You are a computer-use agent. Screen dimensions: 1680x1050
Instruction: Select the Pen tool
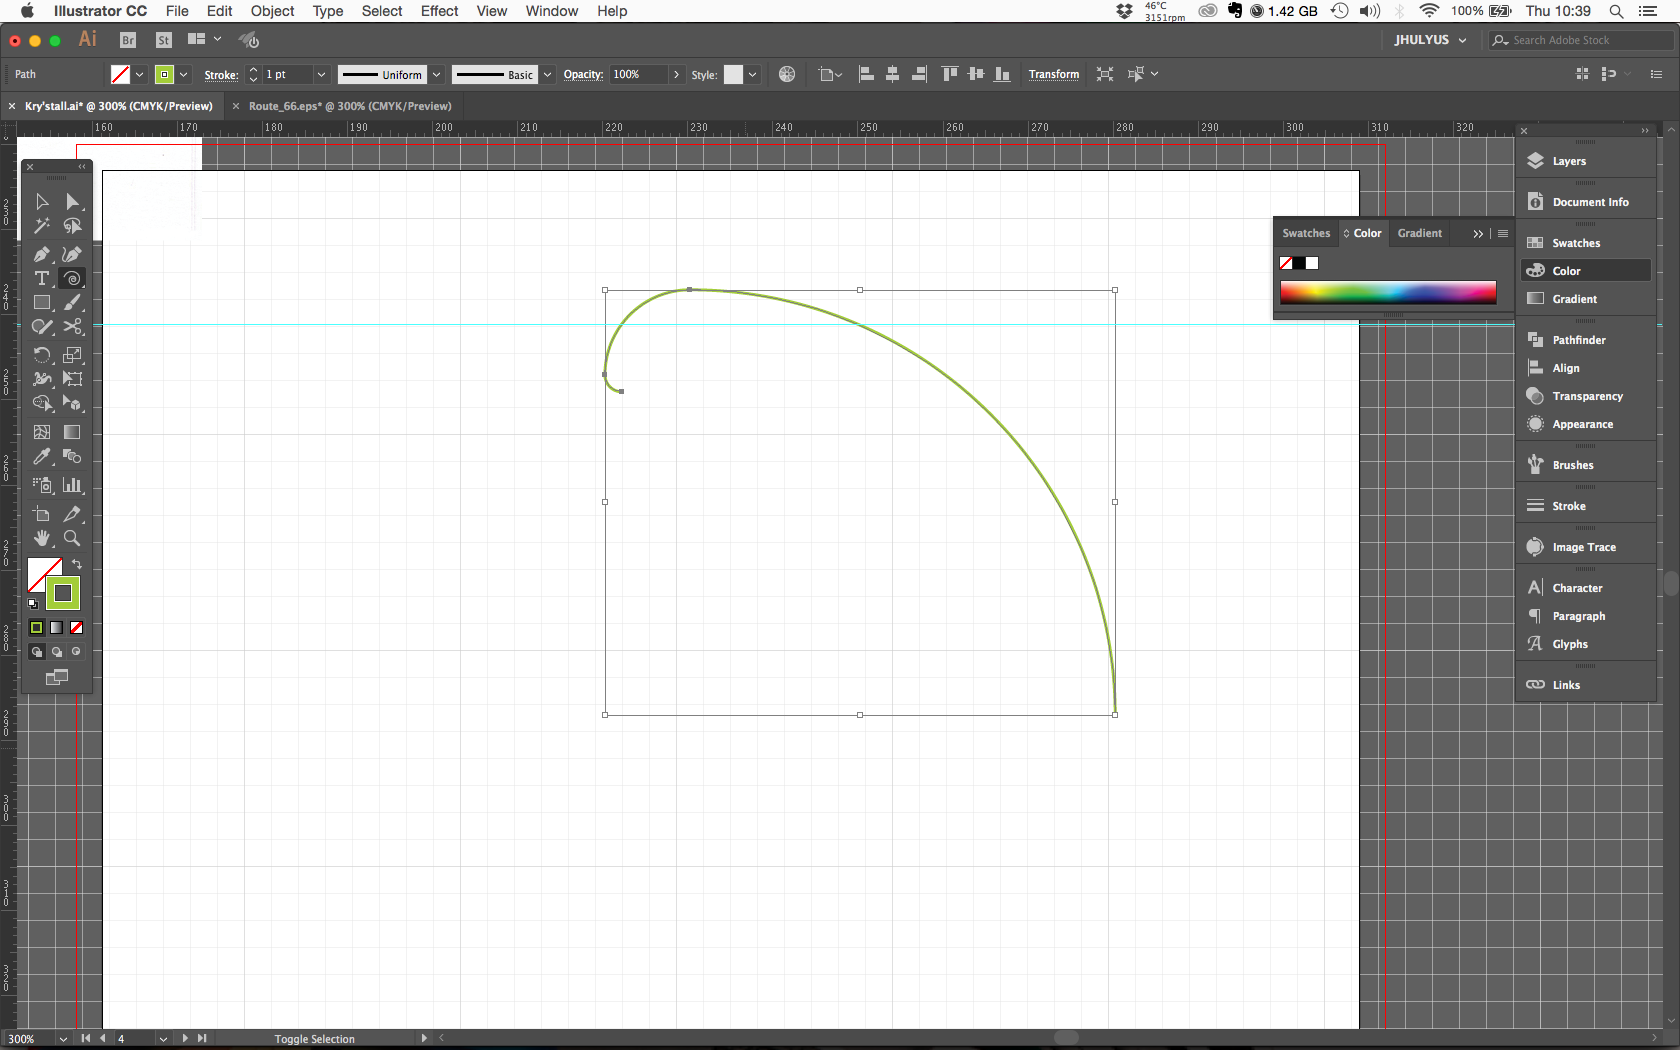coord(42,254)
